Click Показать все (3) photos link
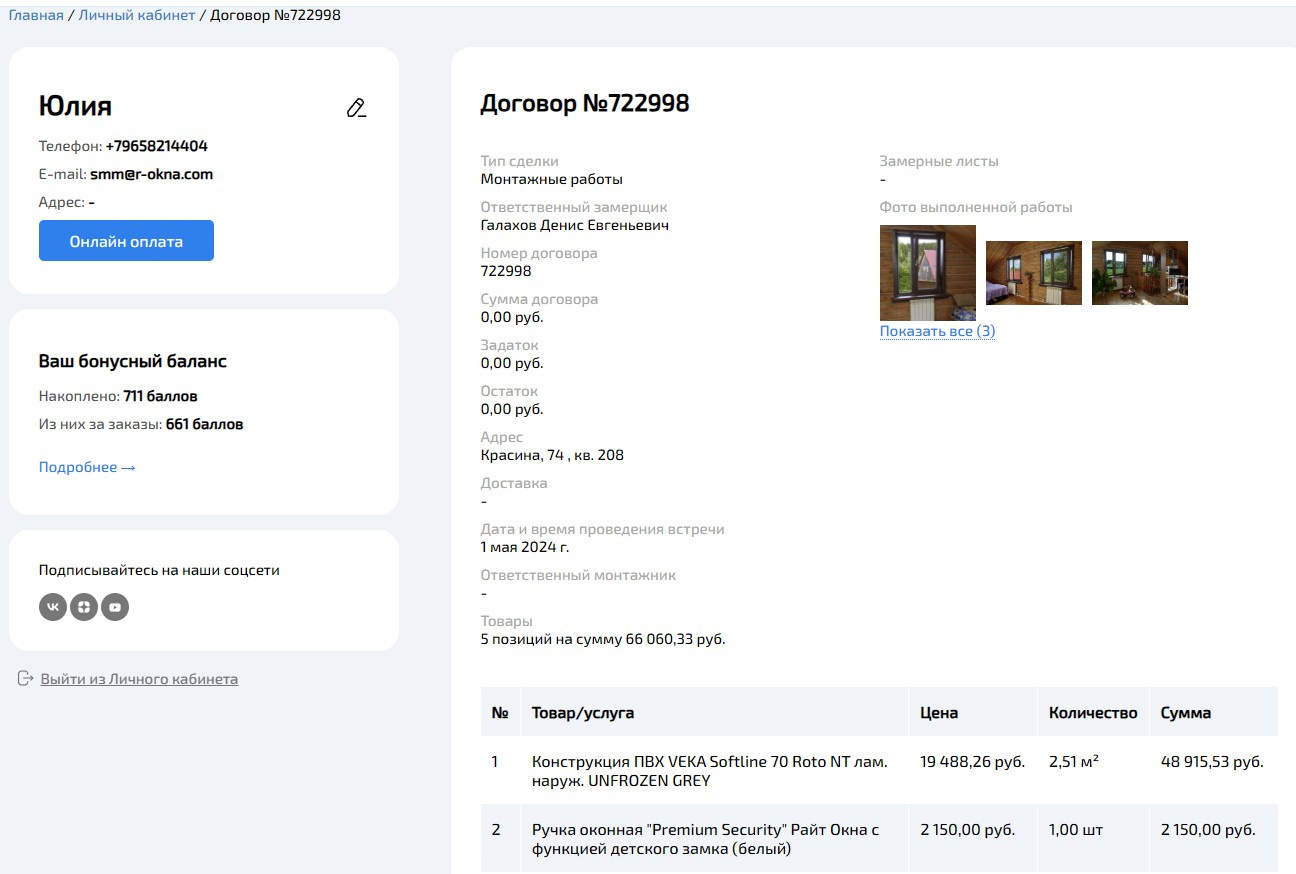Viewport: 1296px width, 874px height. [x=937, y=331]
